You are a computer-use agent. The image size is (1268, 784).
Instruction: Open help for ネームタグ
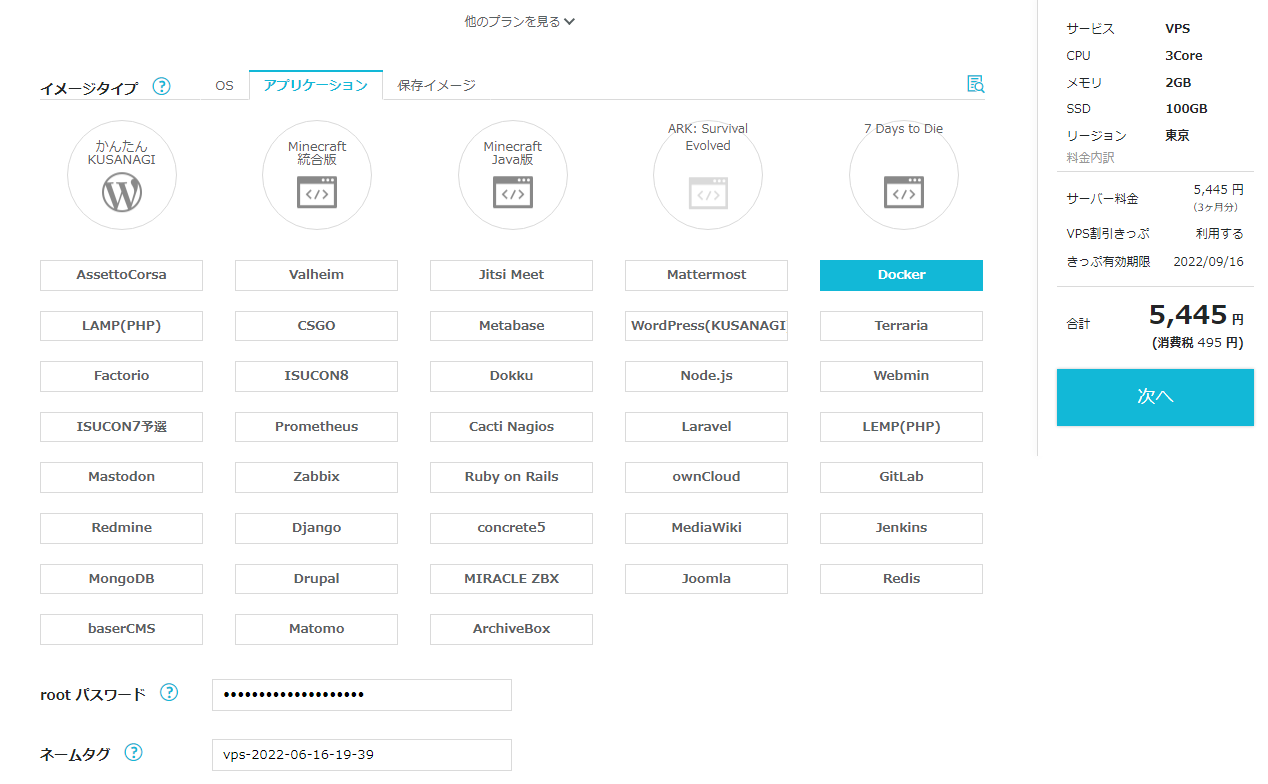click(133, 752)
